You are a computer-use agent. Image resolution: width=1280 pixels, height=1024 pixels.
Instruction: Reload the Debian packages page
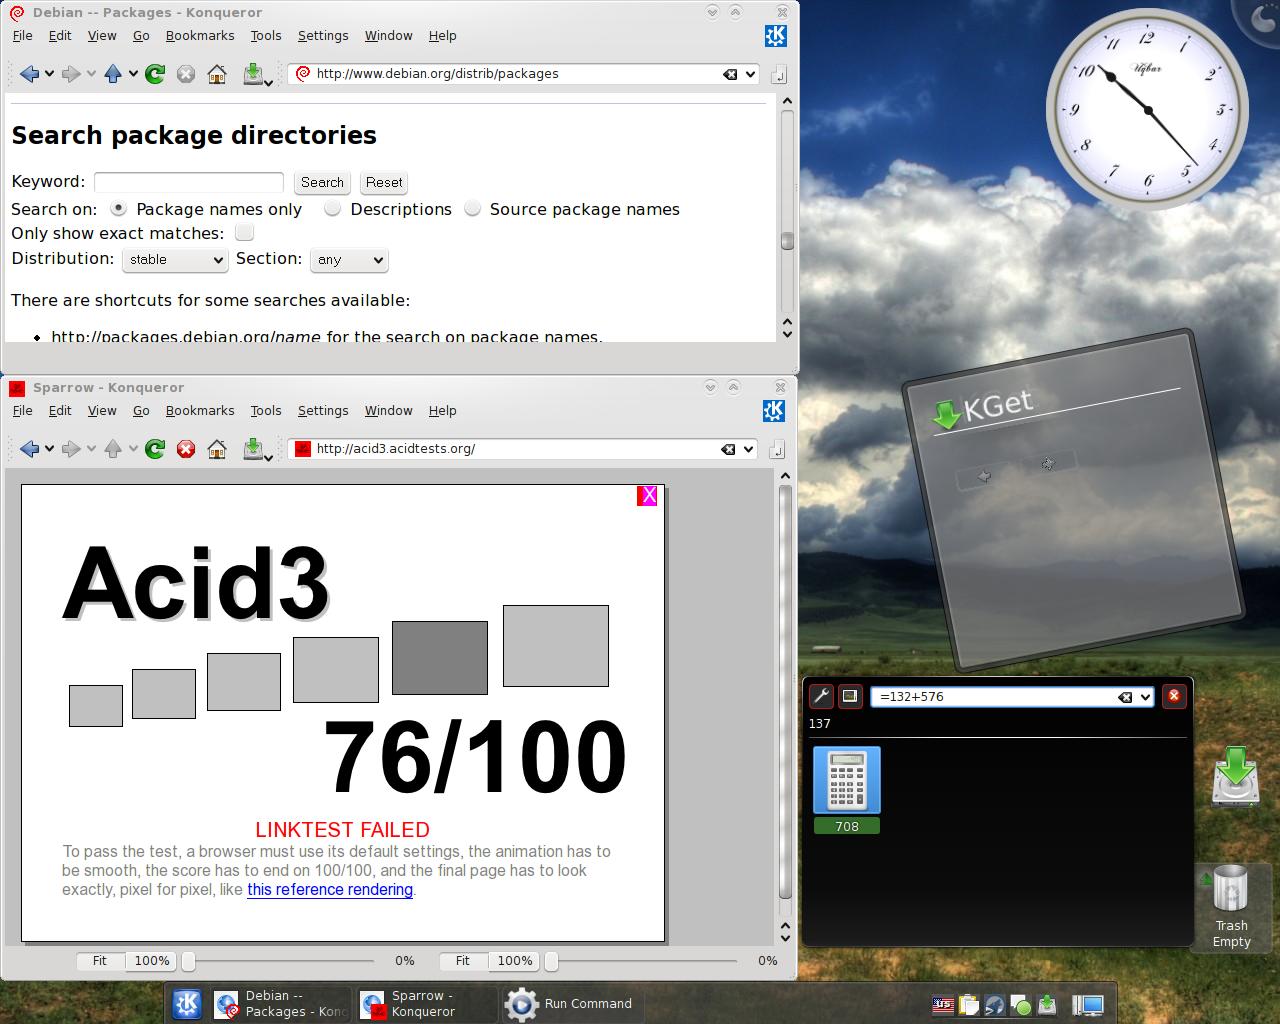pyautogui.click(x=155, y=74)
